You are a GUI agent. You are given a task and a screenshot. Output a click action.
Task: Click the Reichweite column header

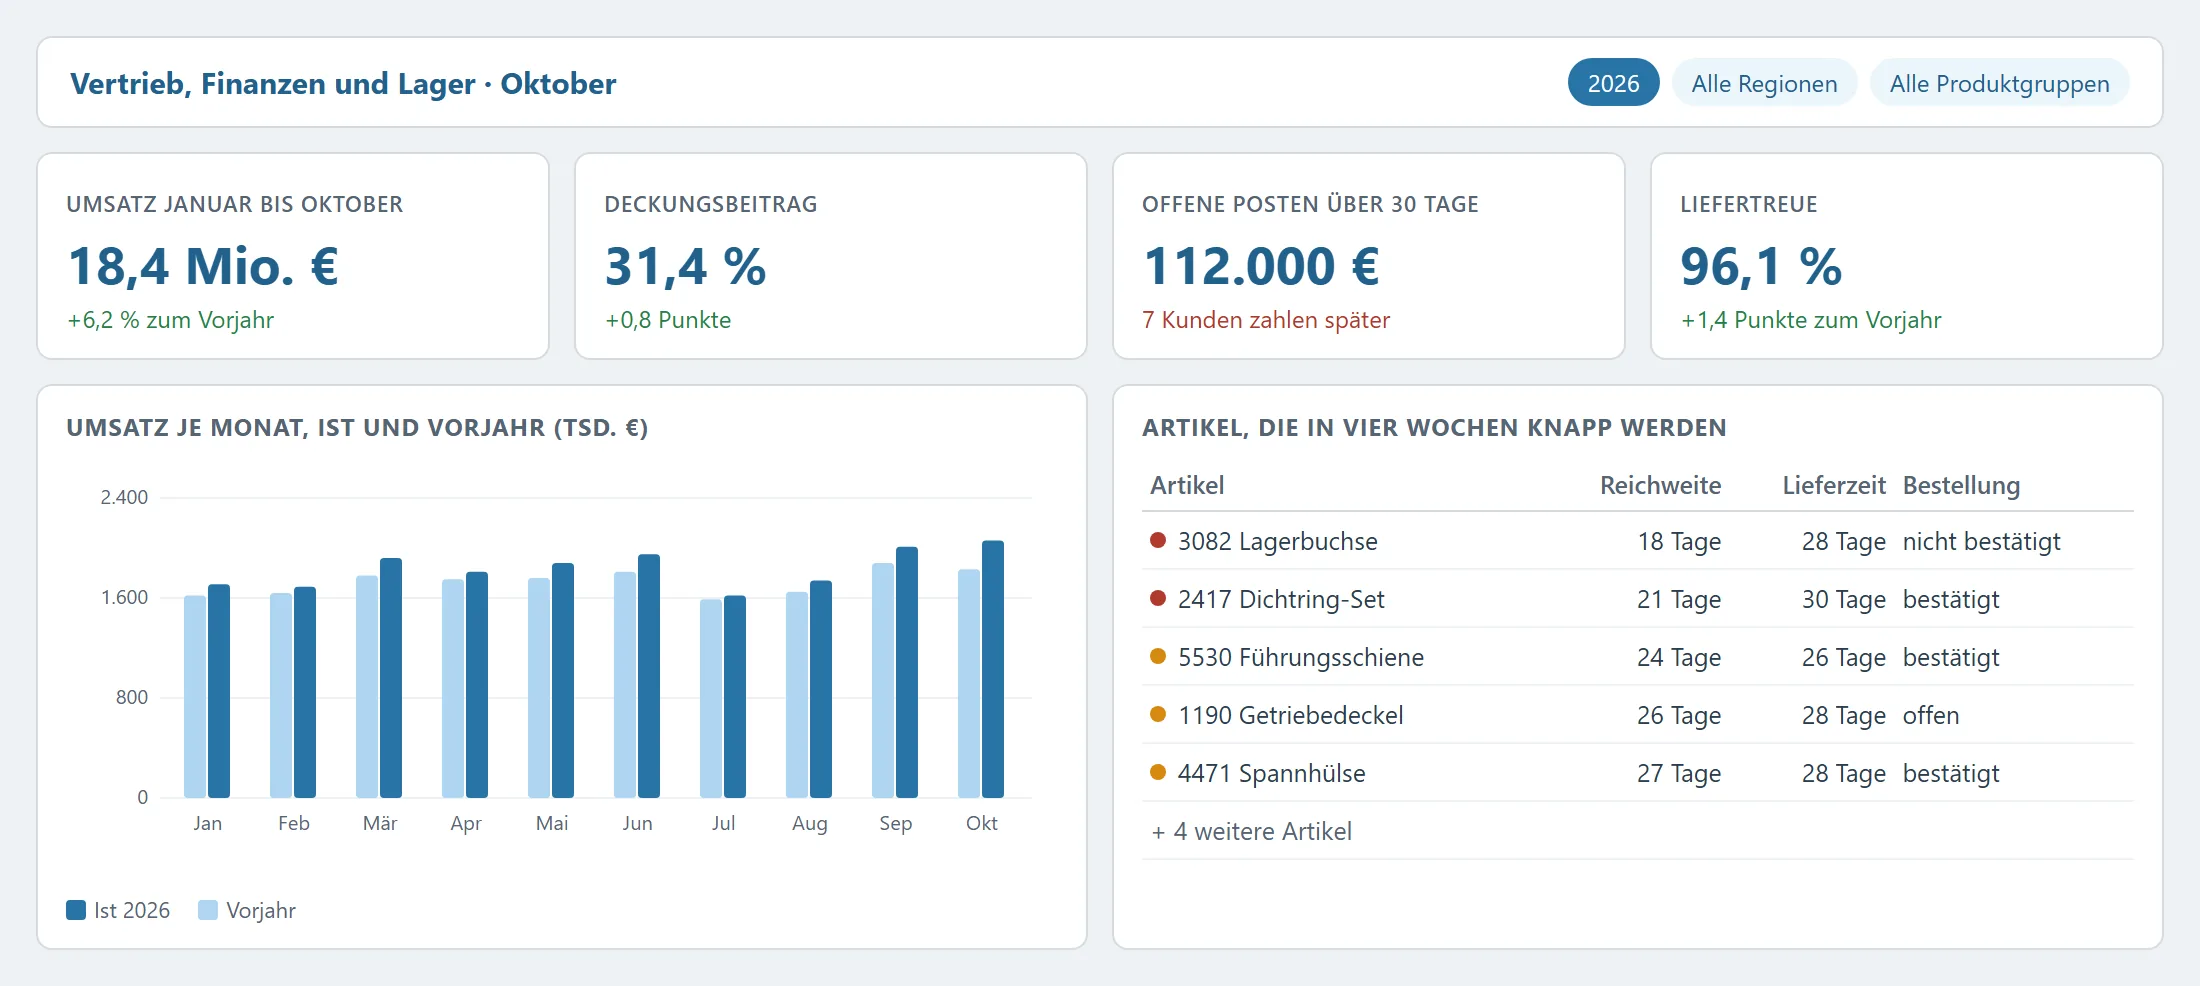pos(1660,485)
